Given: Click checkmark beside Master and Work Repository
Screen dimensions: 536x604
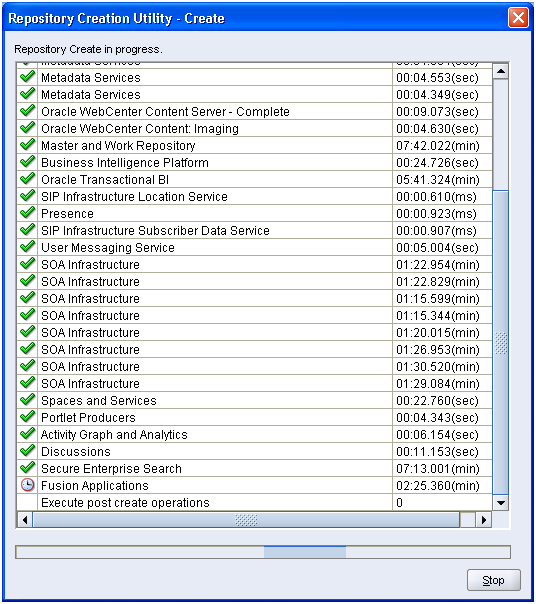Looking at the screenshot, I should [x=27, y=145].
